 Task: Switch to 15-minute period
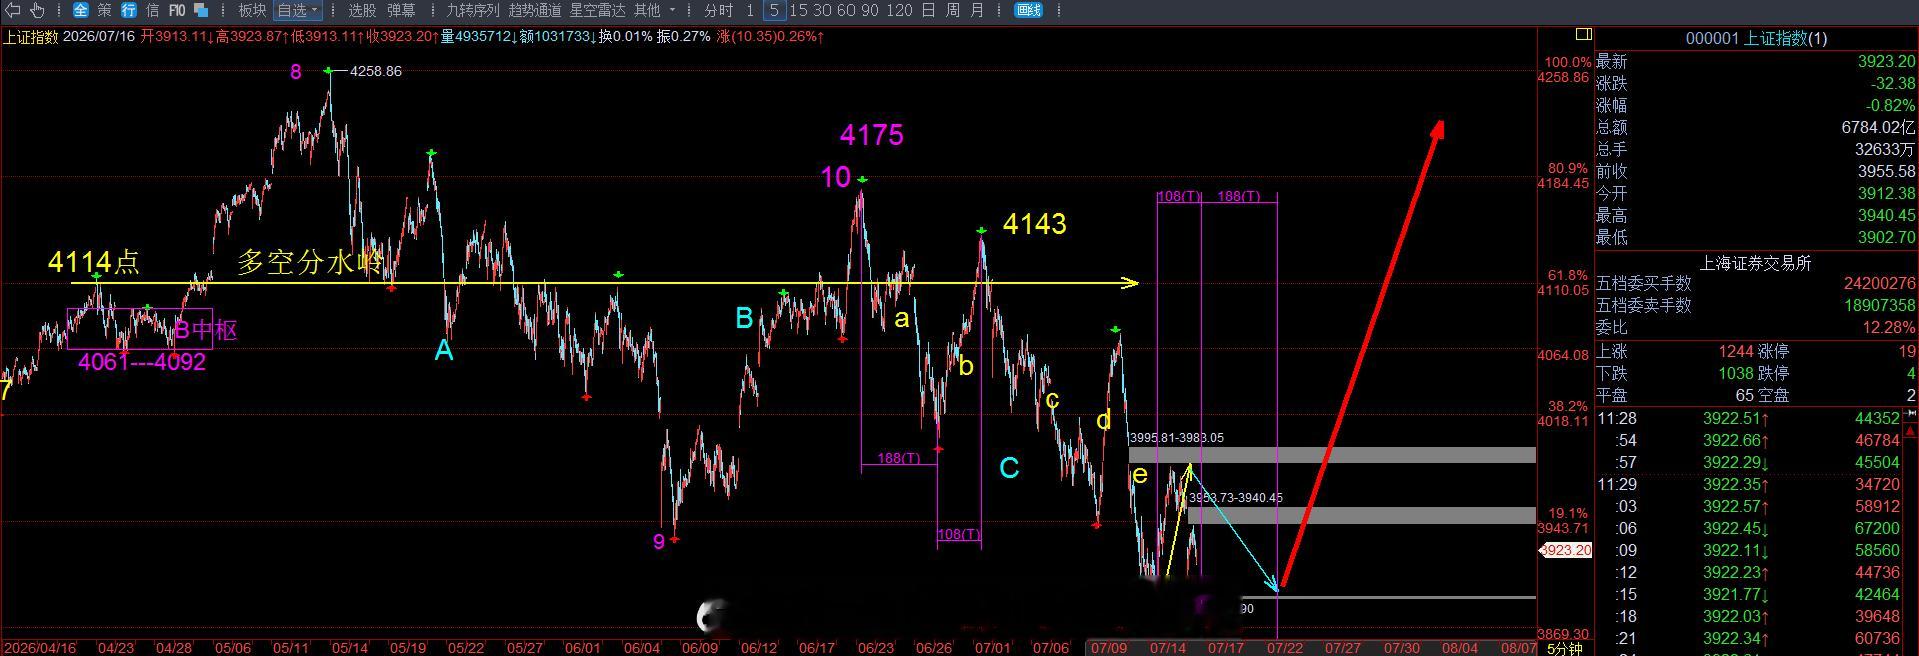click(x=798, y=10)
